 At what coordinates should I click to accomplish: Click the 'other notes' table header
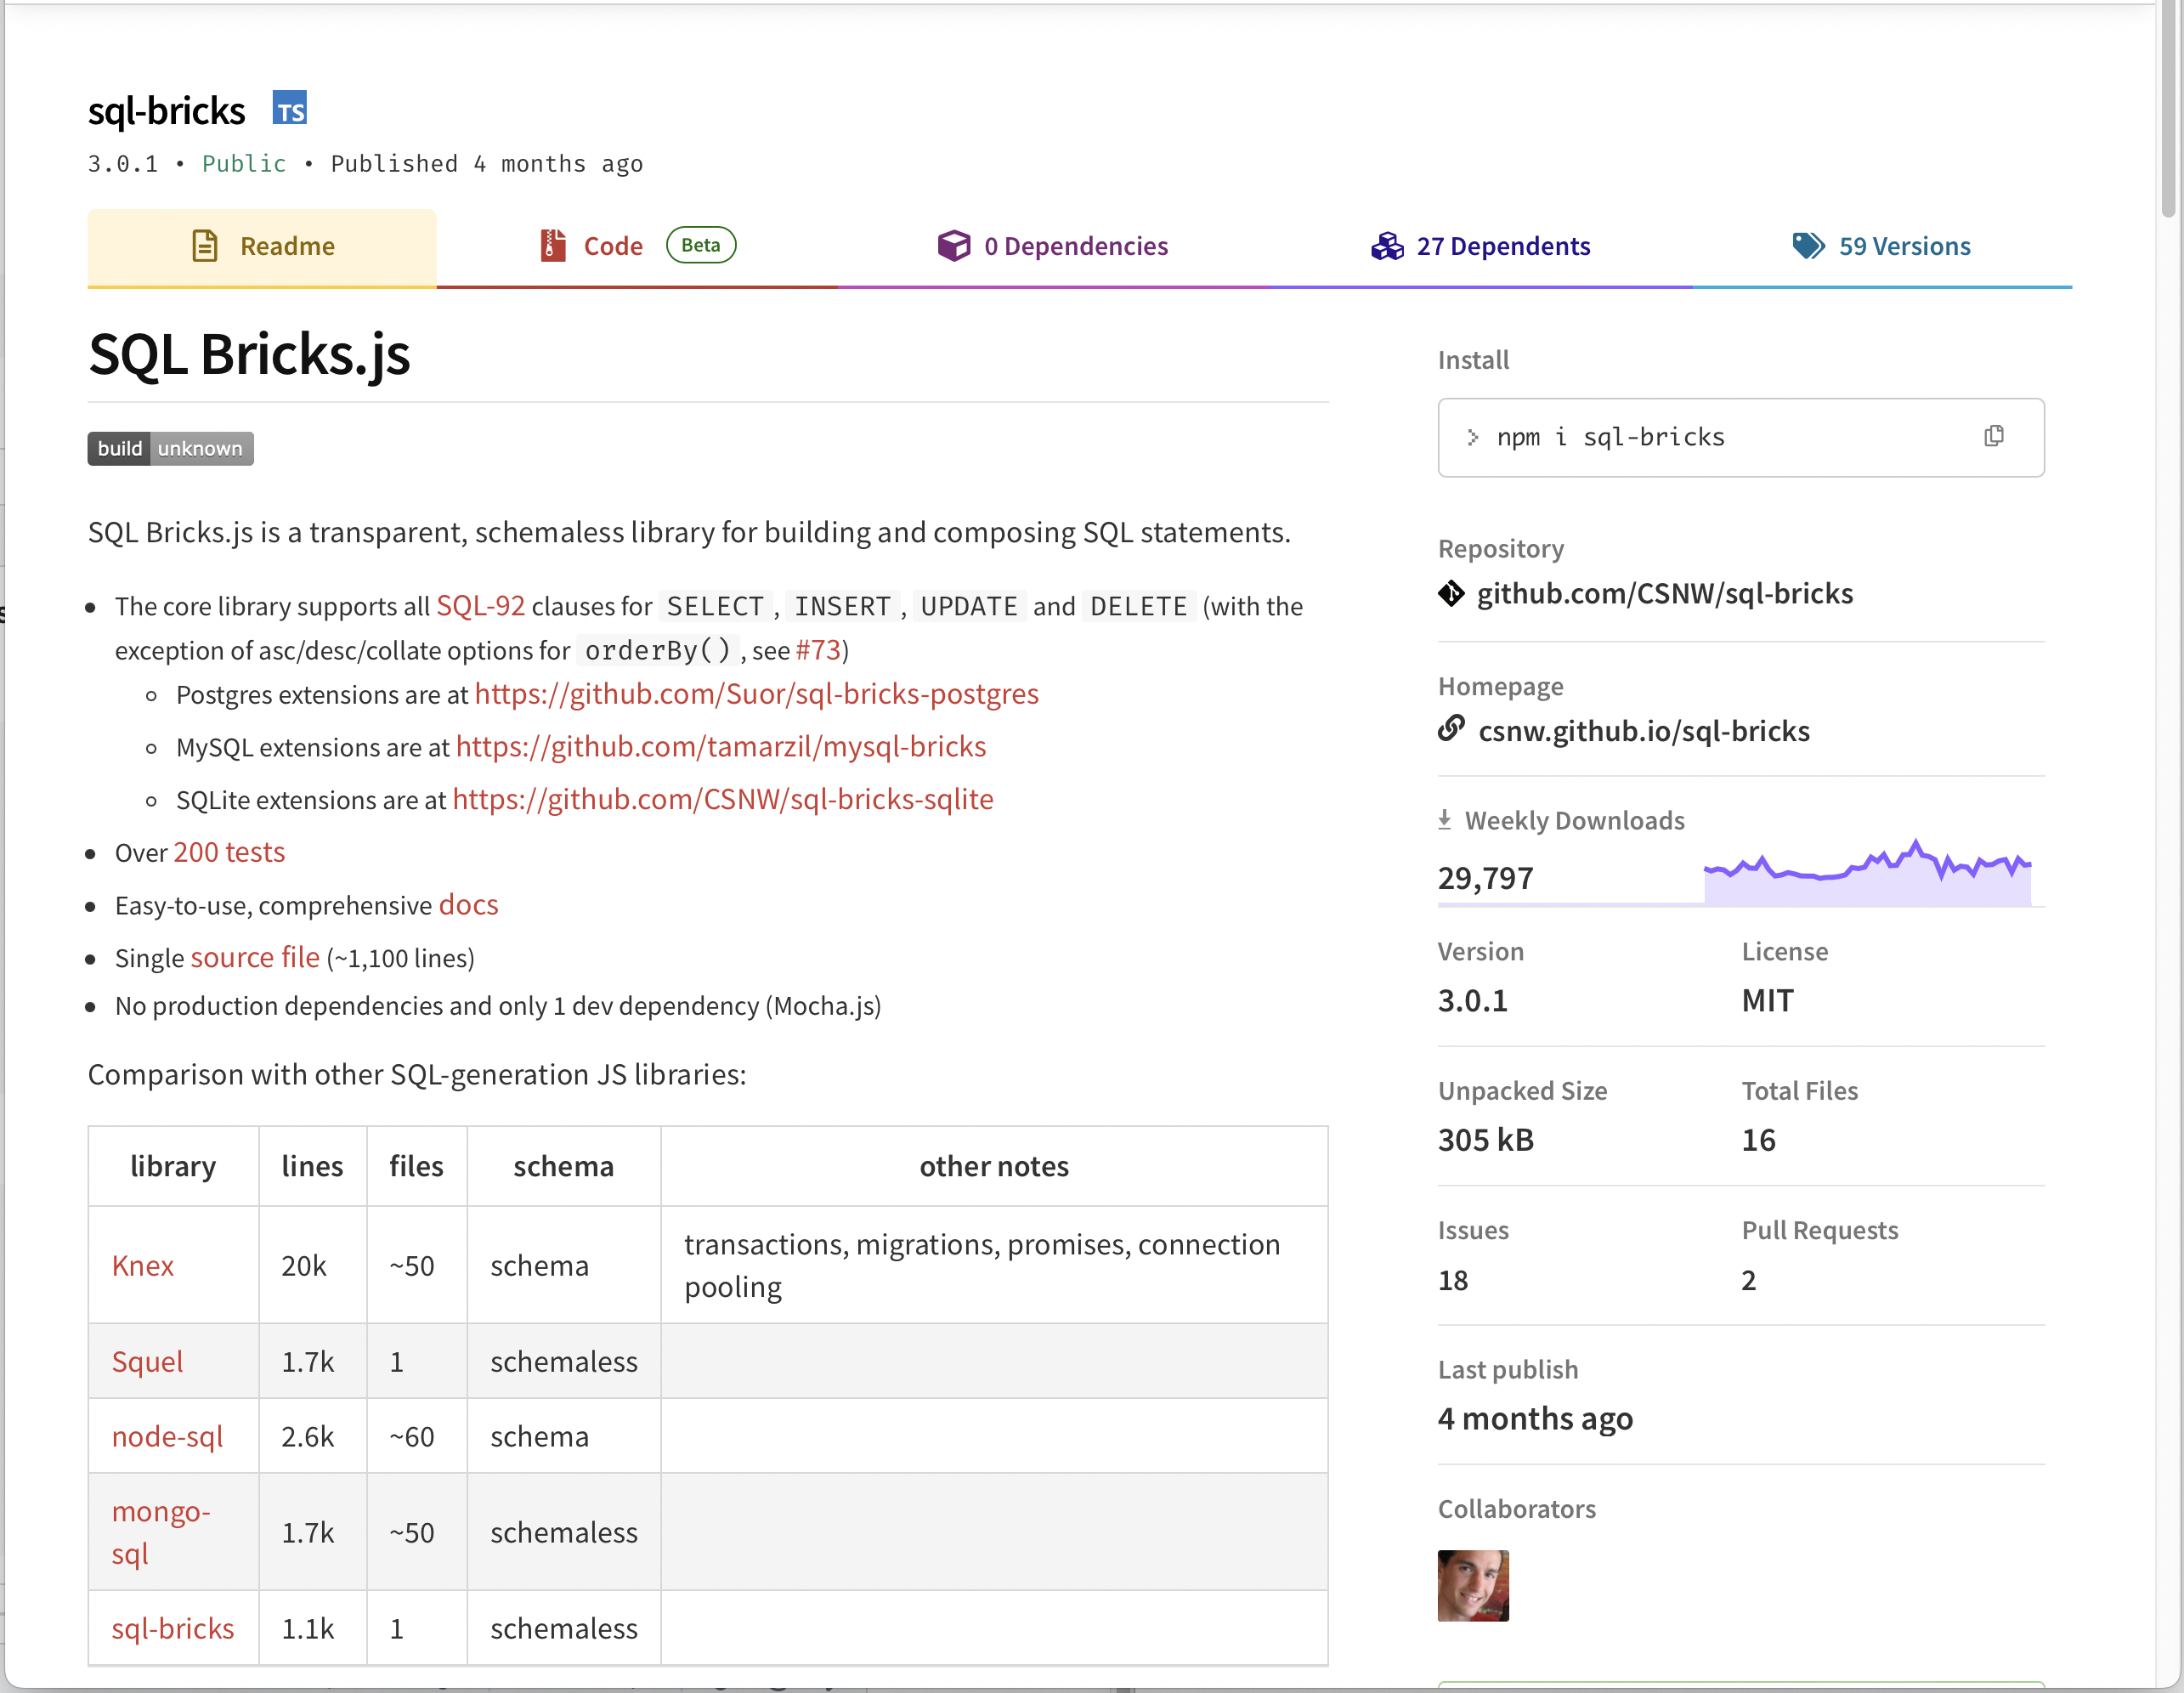(994, 1167)
